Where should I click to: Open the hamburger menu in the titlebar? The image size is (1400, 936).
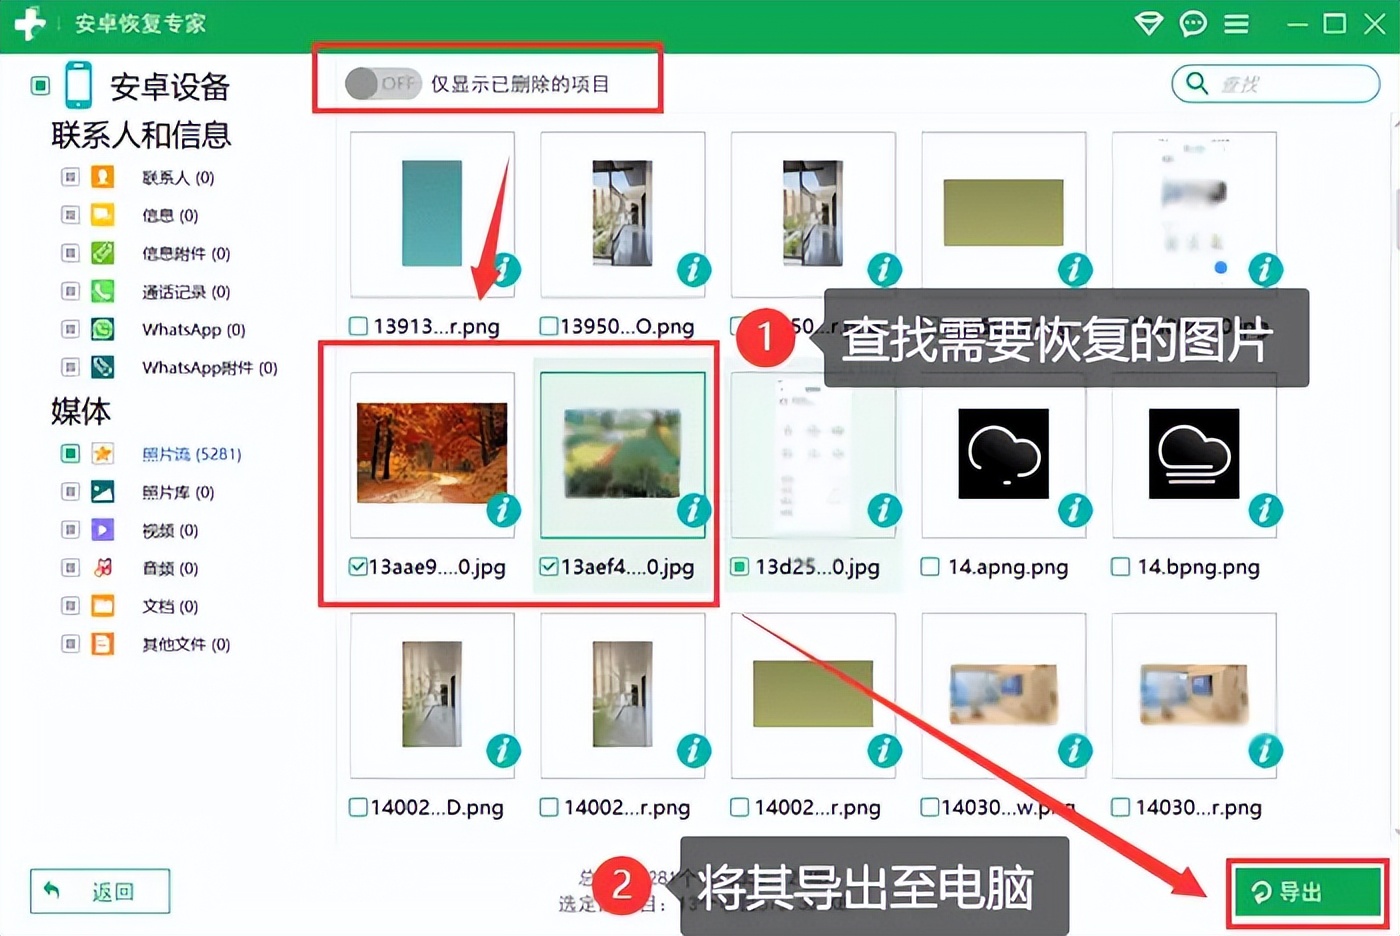[1236, 24]
